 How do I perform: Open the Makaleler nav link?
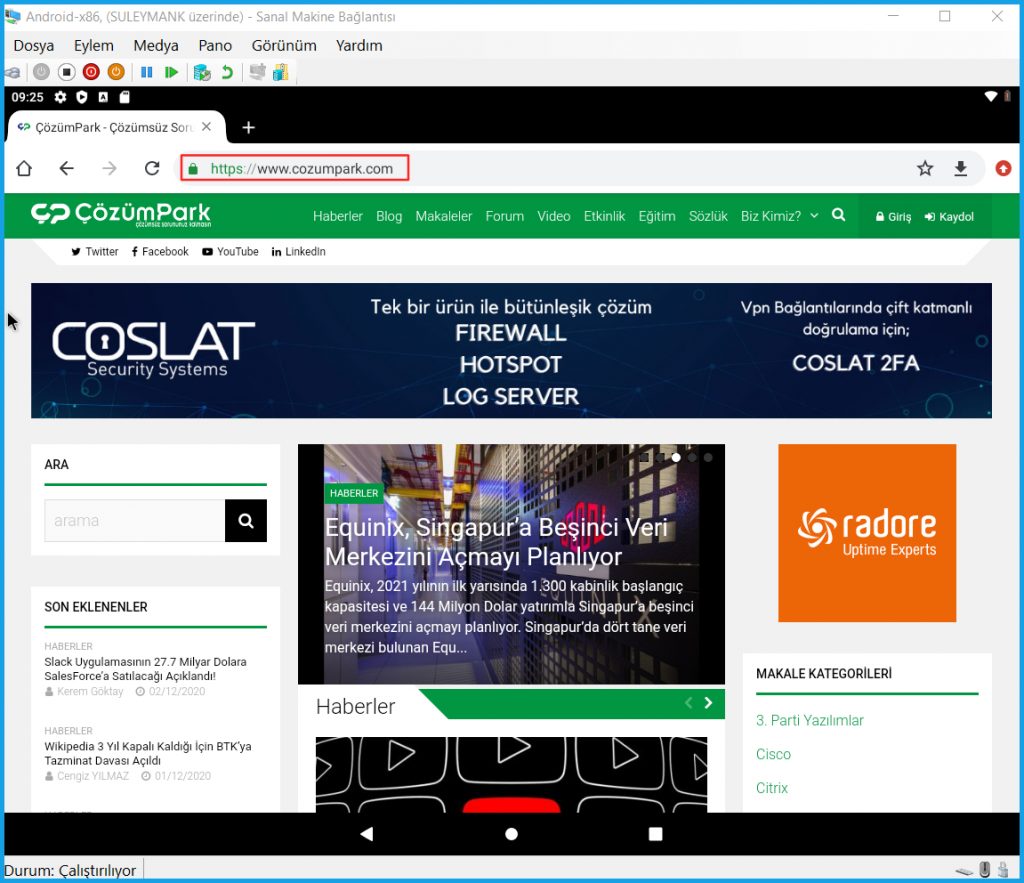tap(443, 216)
